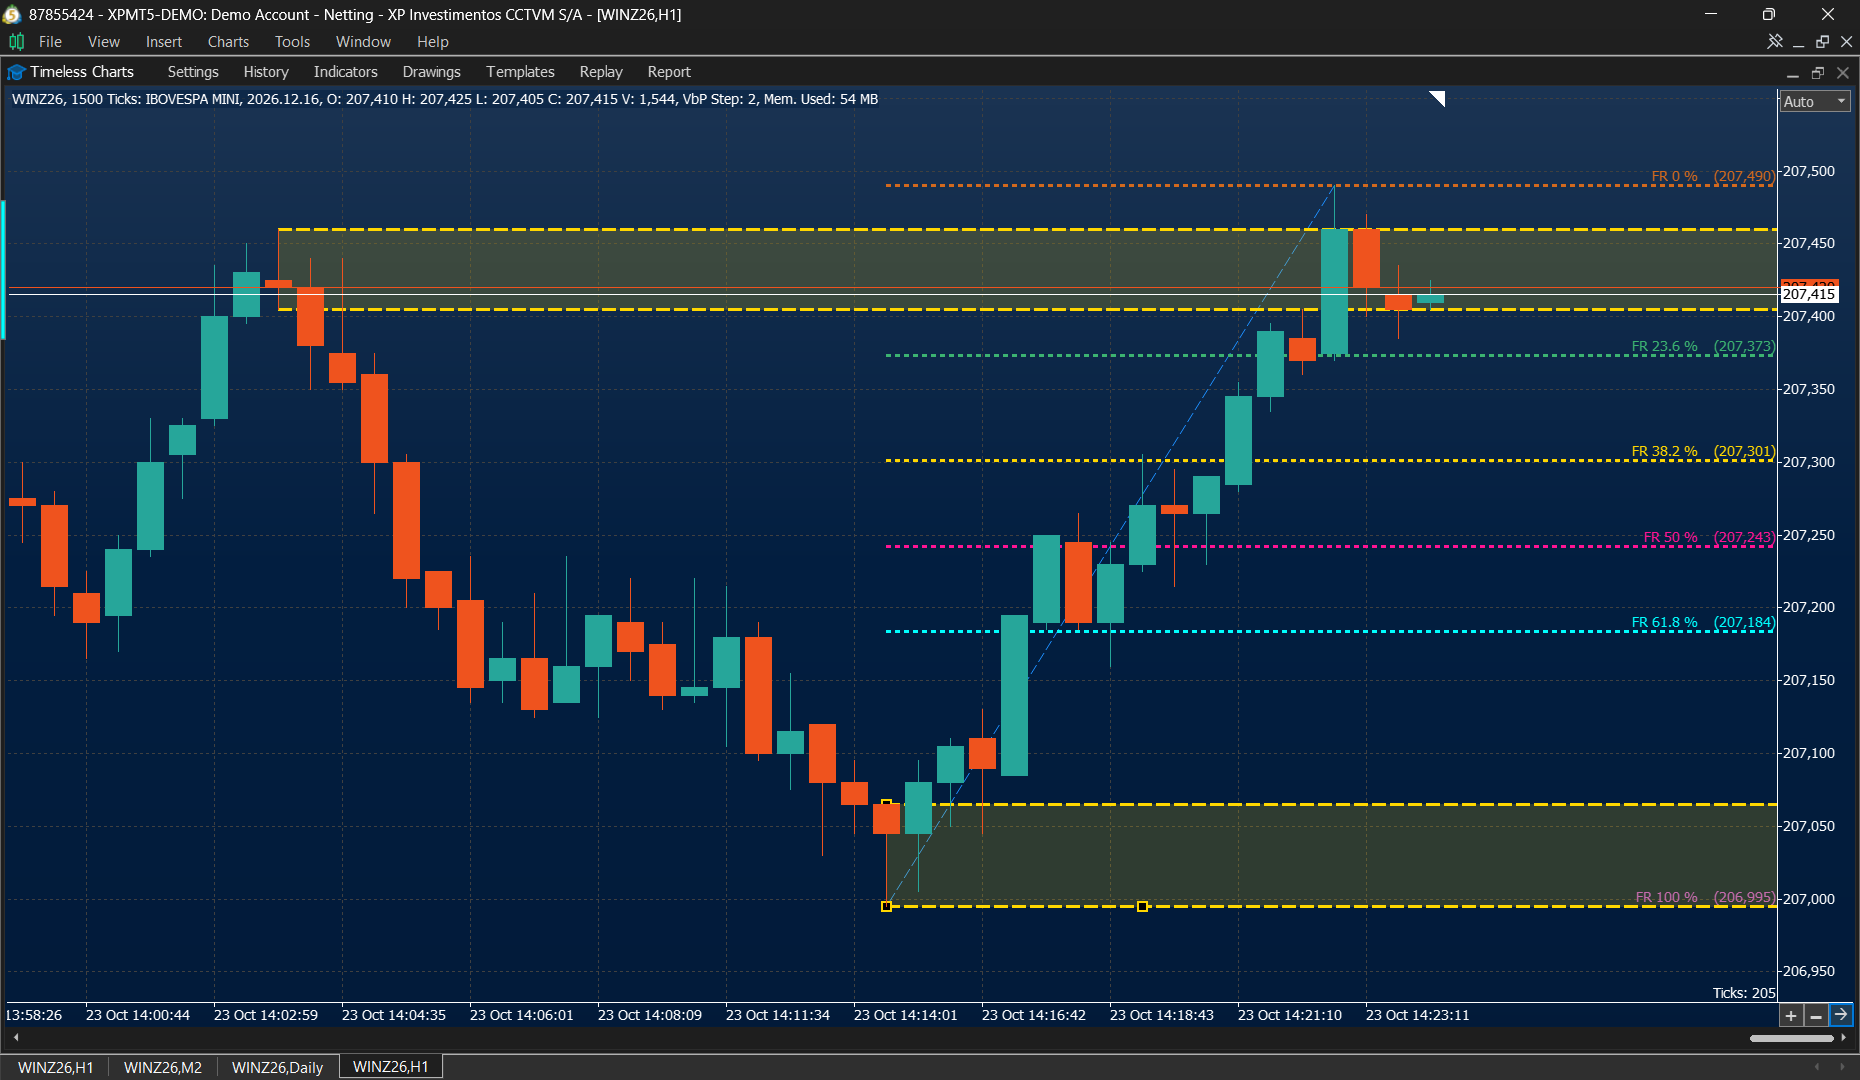Open the Auto scale dropdown
Image resolution: width=1860 pixels, height=1080 pixels.
pyautogui.click(x=1815, y=101)
